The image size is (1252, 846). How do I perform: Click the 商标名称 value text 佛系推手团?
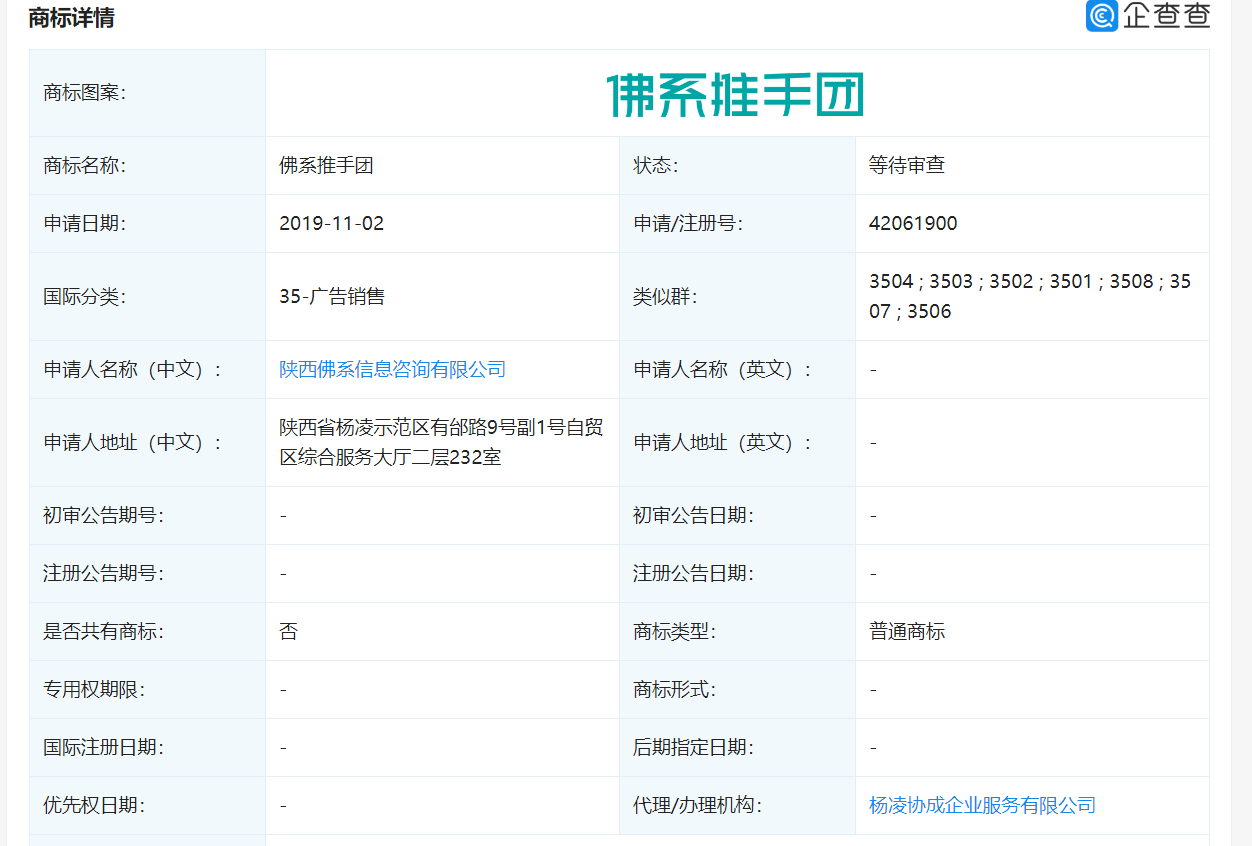pos(326,165)
